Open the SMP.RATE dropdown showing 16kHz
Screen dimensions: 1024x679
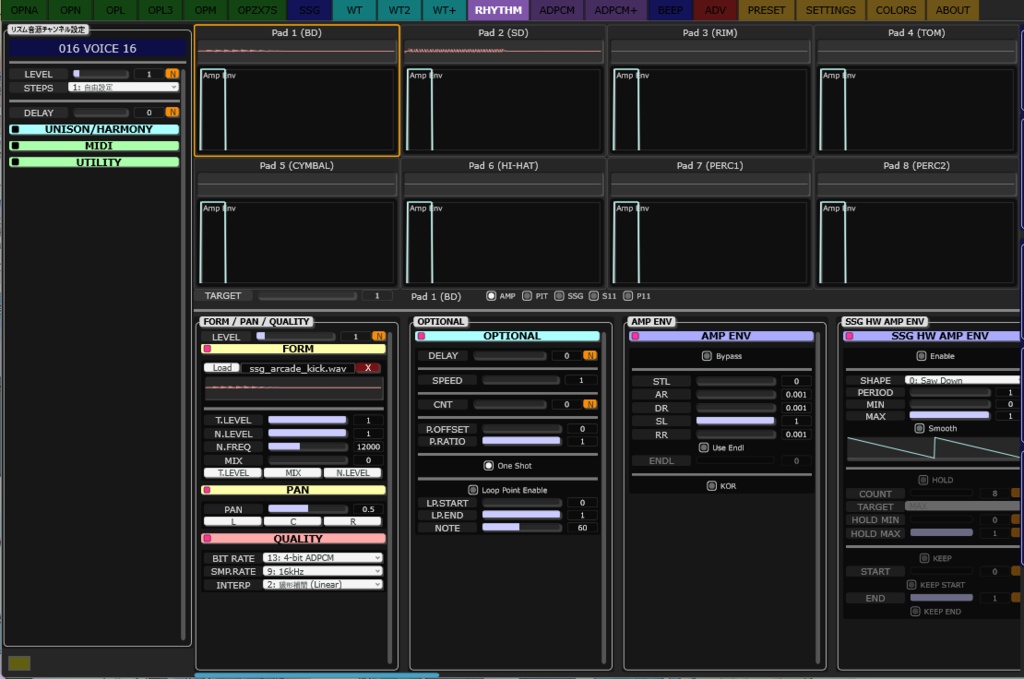point(323,571)
